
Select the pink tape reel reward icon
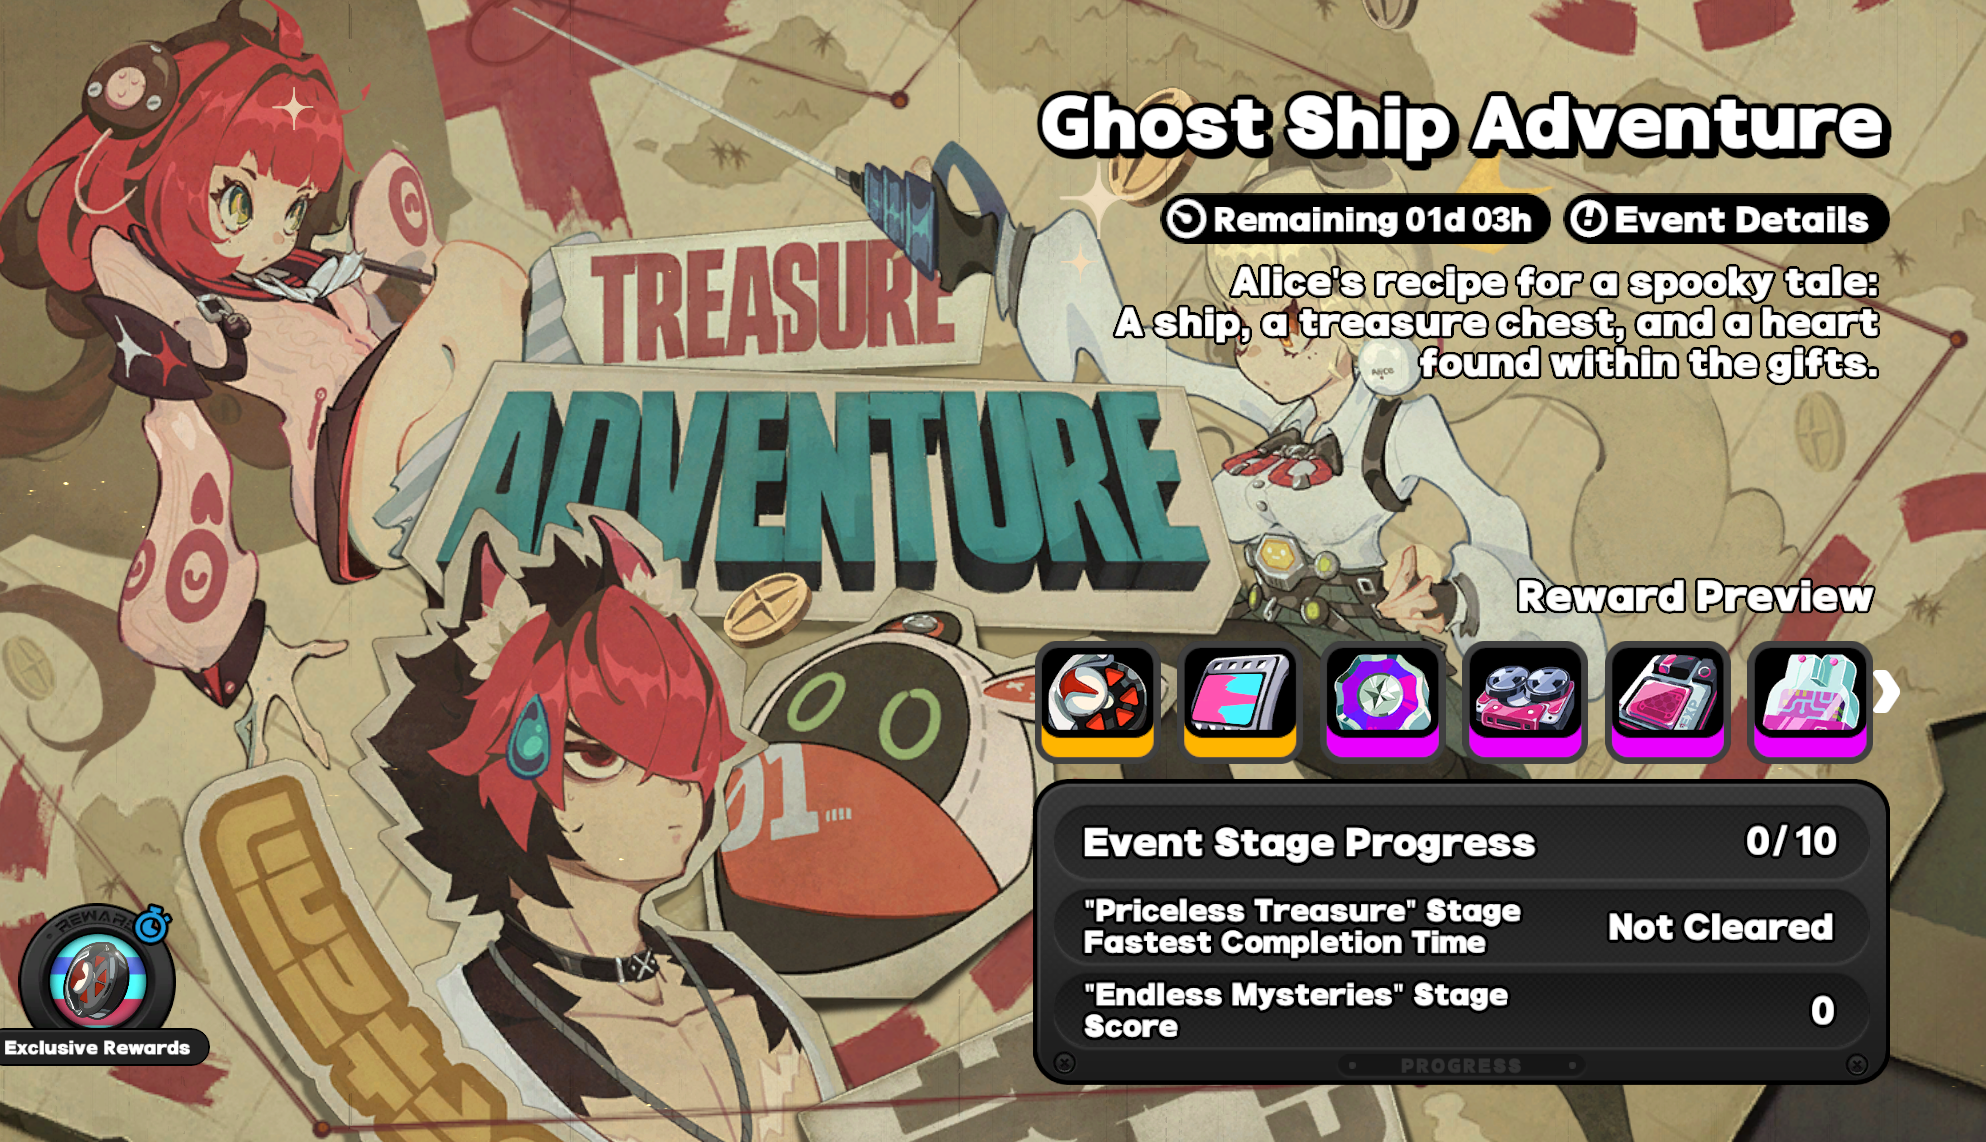1525,700
